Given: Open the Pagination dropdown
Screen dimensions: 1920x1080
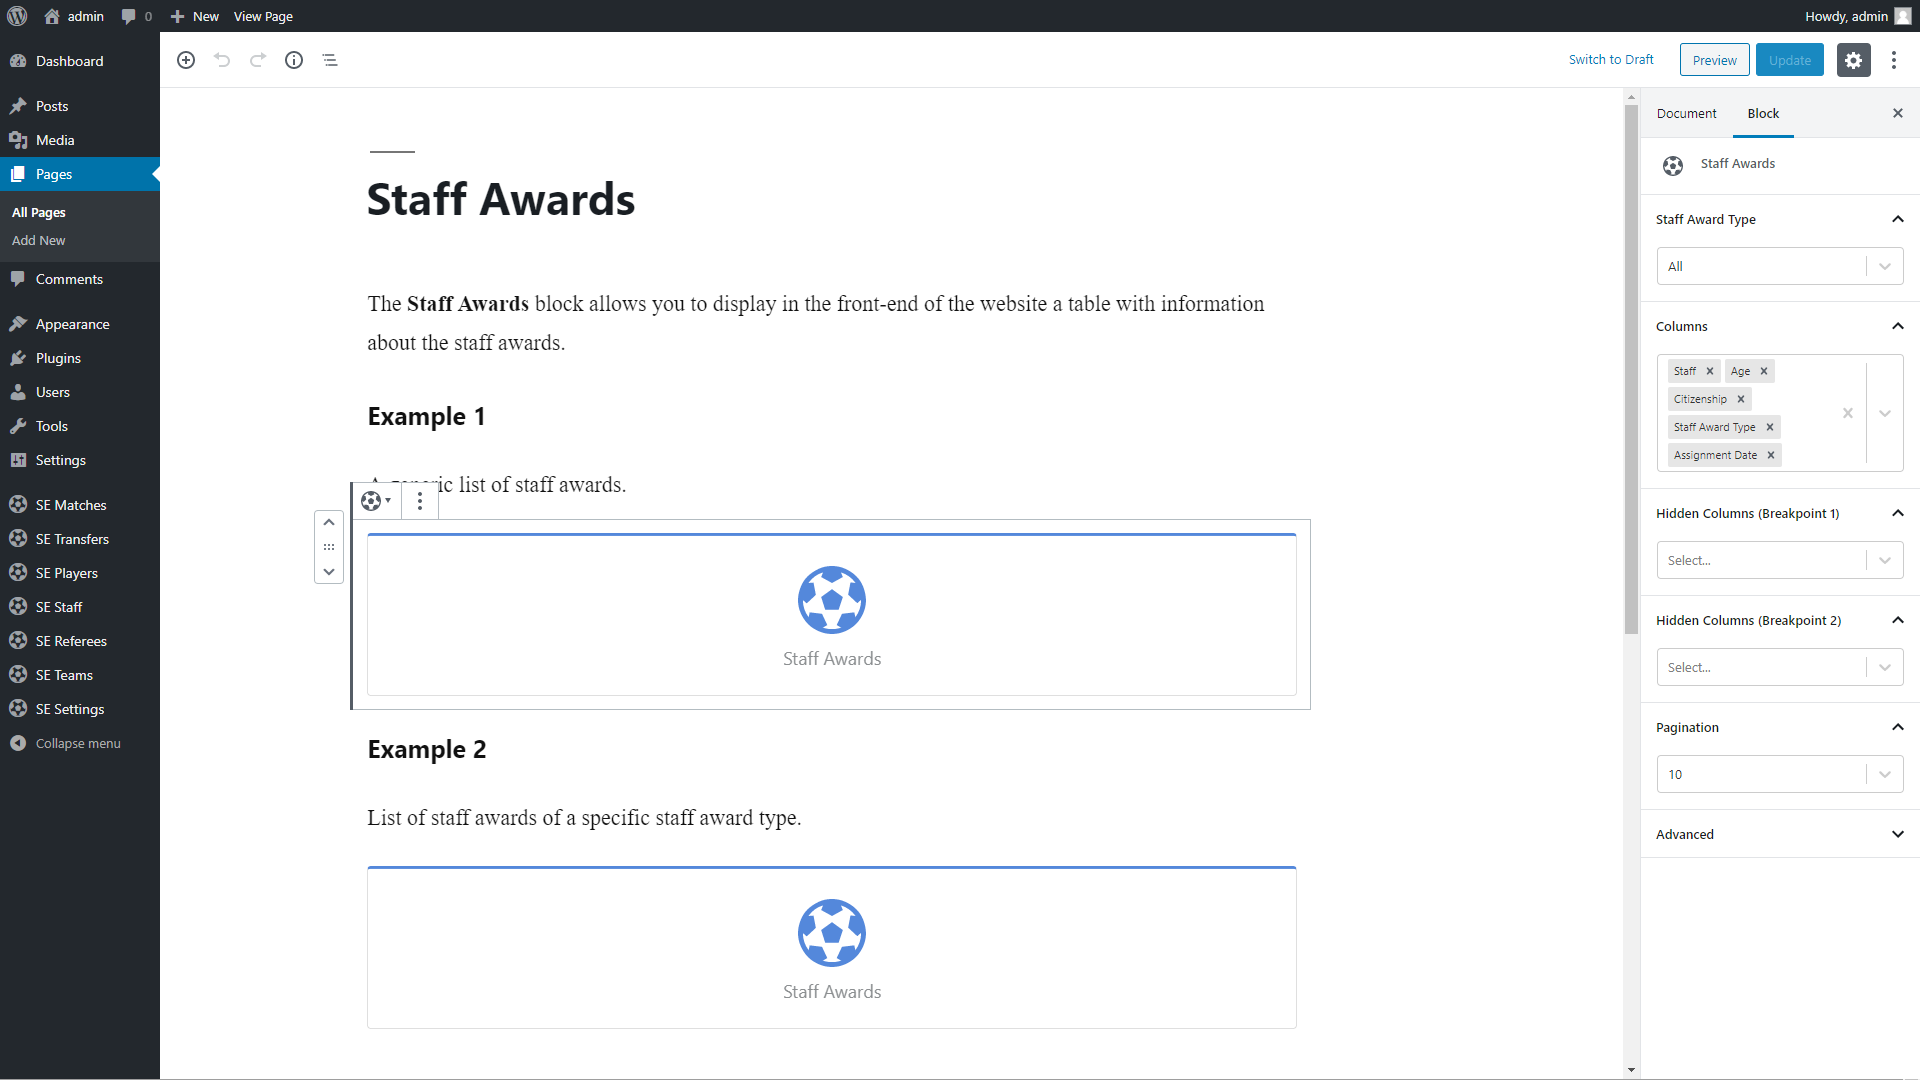Looking at the screenshot, I should (x=1779, y=774).
